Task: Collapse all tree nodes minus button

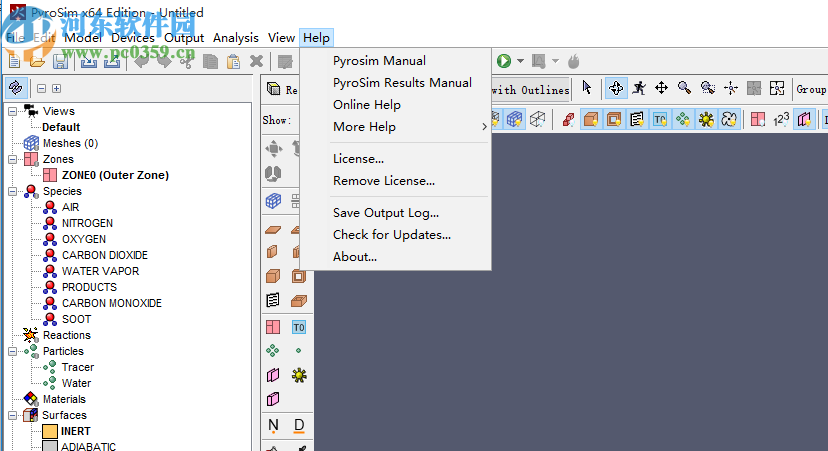Action: coord(41,88)
